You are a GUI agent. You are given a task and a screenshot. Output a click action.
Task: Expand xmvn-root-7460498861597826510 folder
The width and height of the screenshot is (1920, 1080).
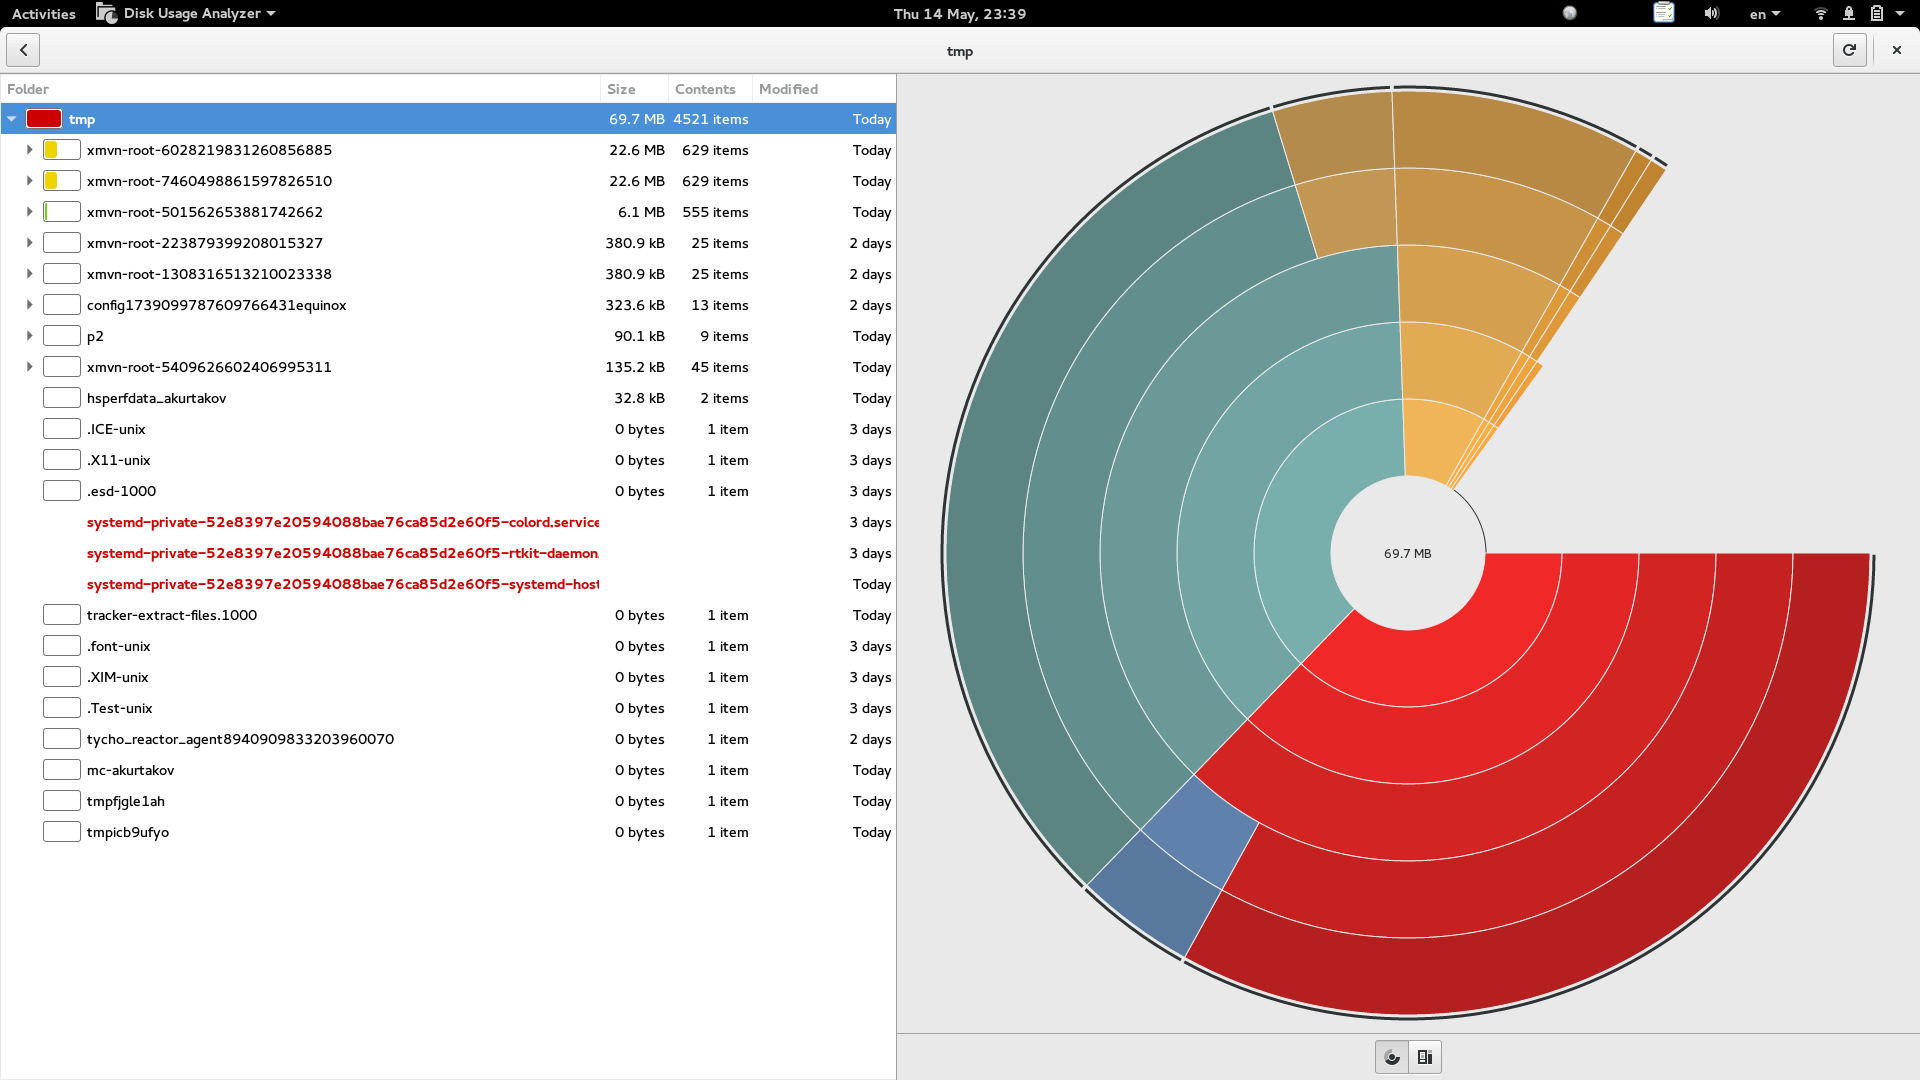point(30,181)
